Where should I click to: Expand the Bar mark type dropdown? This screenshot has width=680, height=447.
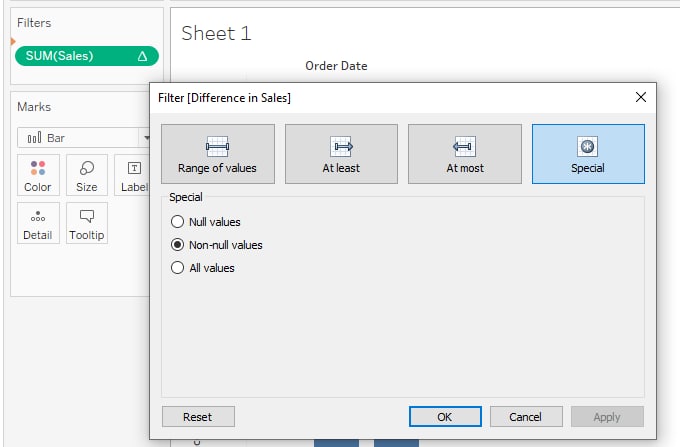(x=146, y=138)
